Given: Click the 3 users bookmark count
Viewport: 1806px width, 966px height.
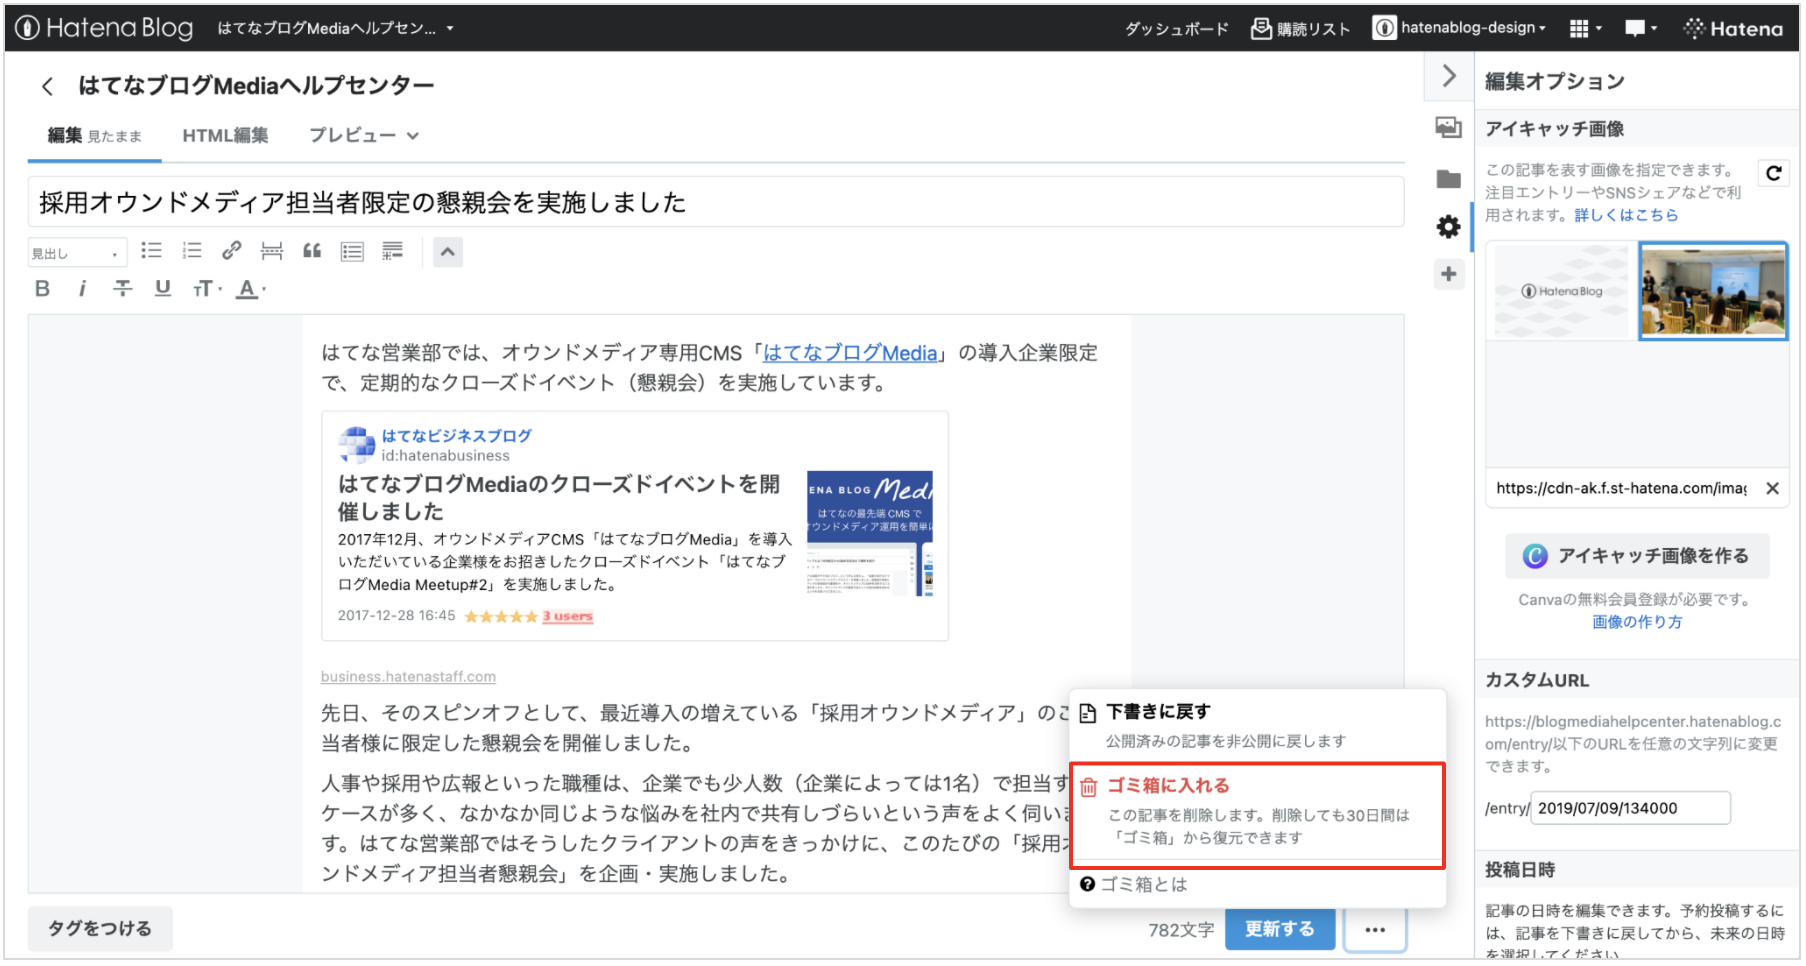Looking at the screenshot, I should (567, 616).
